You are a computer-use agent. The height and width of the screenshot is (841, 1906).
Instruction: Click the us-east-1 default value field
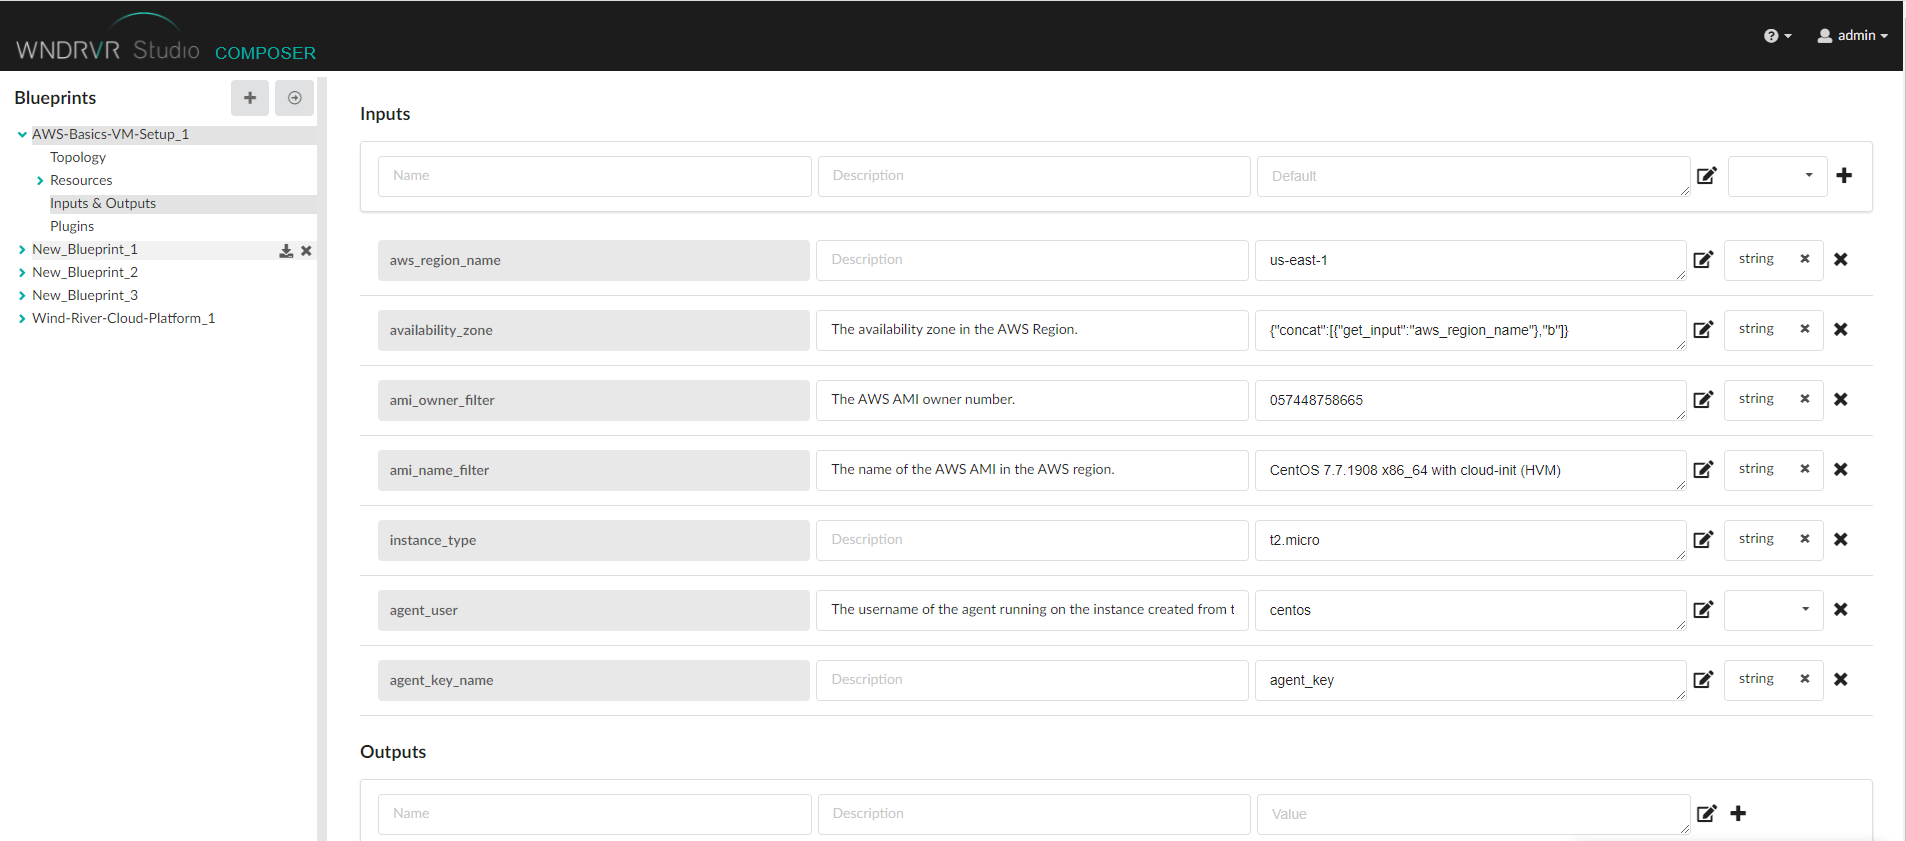[x=1471, y=260]
